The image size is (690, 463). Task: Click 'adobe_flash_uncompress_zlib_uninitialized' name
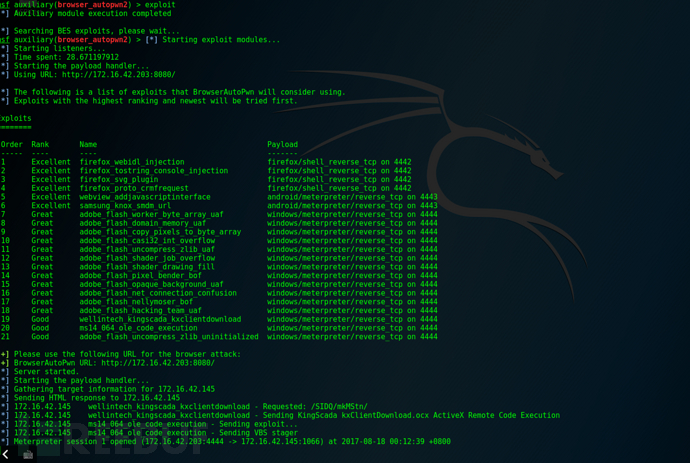(169, 337)
